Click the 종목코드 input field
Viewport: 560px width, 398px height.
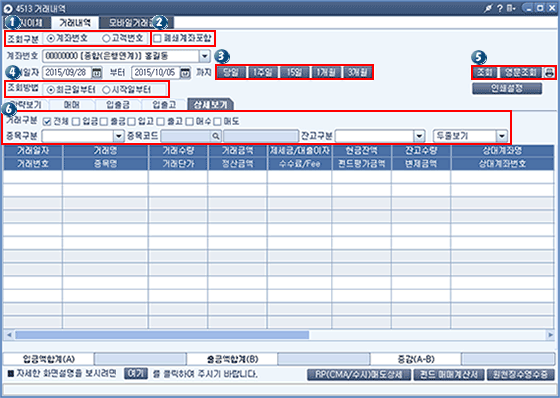pyautogui.click(x=186, y=136)
